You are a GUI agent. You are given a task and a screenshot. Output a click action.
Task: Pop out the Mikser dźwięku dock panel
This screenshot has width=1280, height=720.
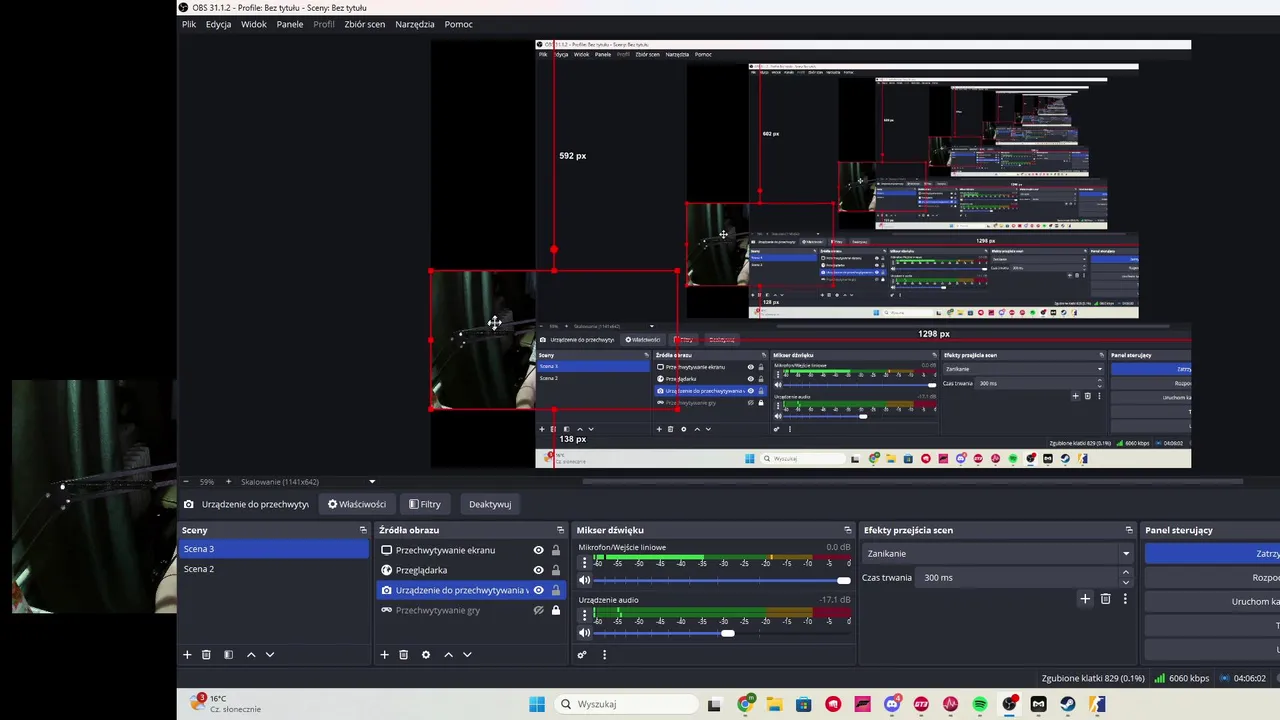(x=848, y=530)
